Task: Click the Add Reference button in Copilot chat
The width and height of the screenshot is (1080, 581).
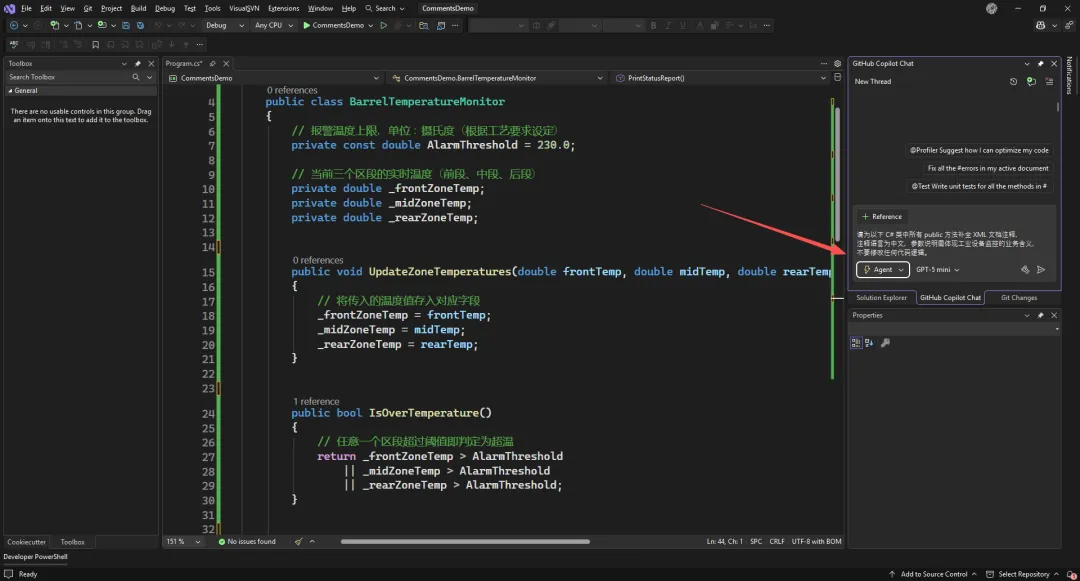Action: 882,217
